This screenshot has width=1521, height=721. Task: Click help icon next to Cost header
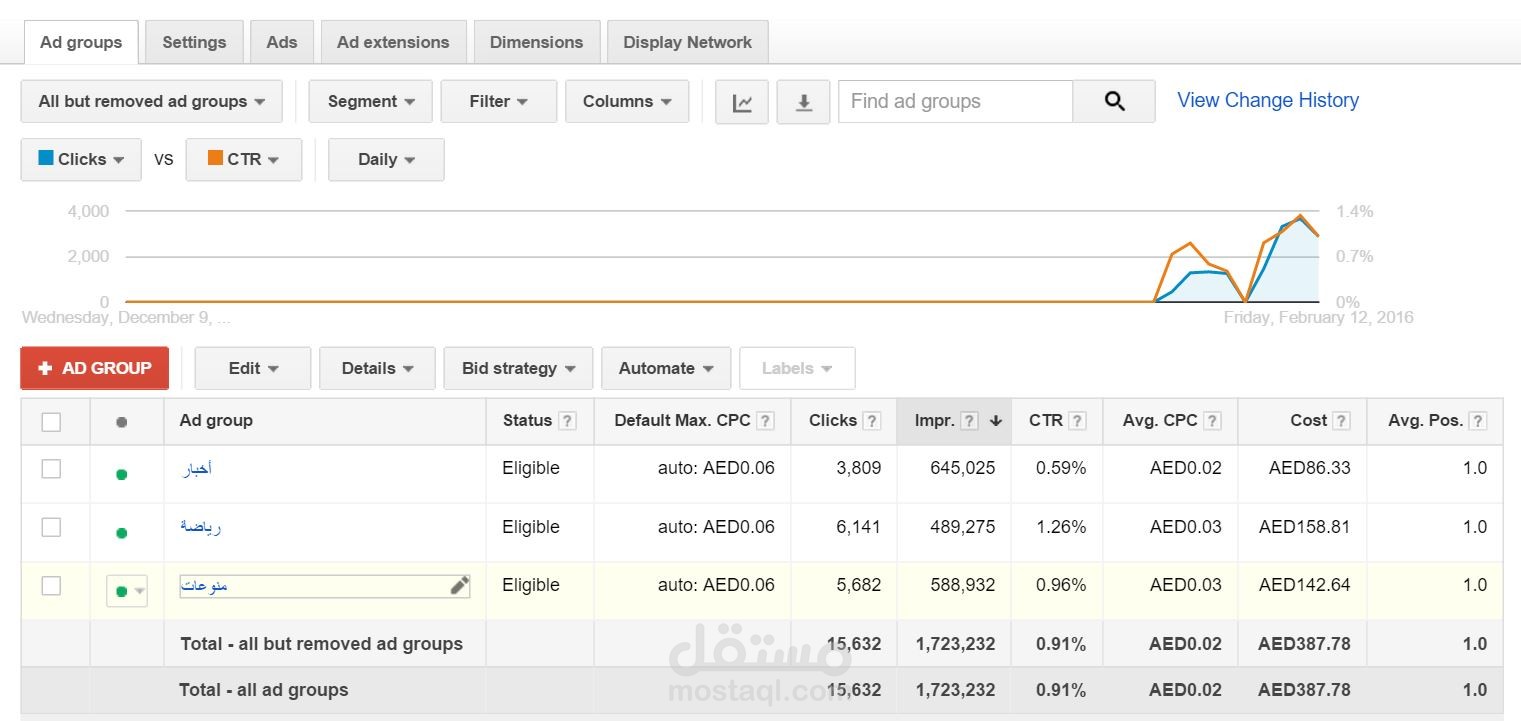coord(1341,421)
